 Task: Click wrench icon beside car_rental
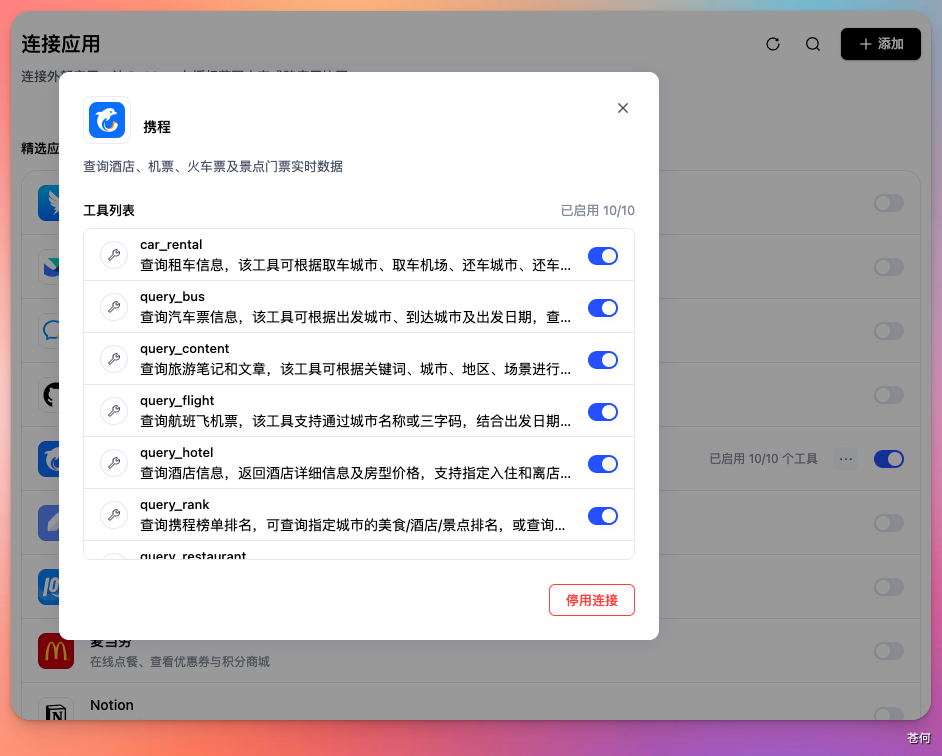(x=114, y=255)
